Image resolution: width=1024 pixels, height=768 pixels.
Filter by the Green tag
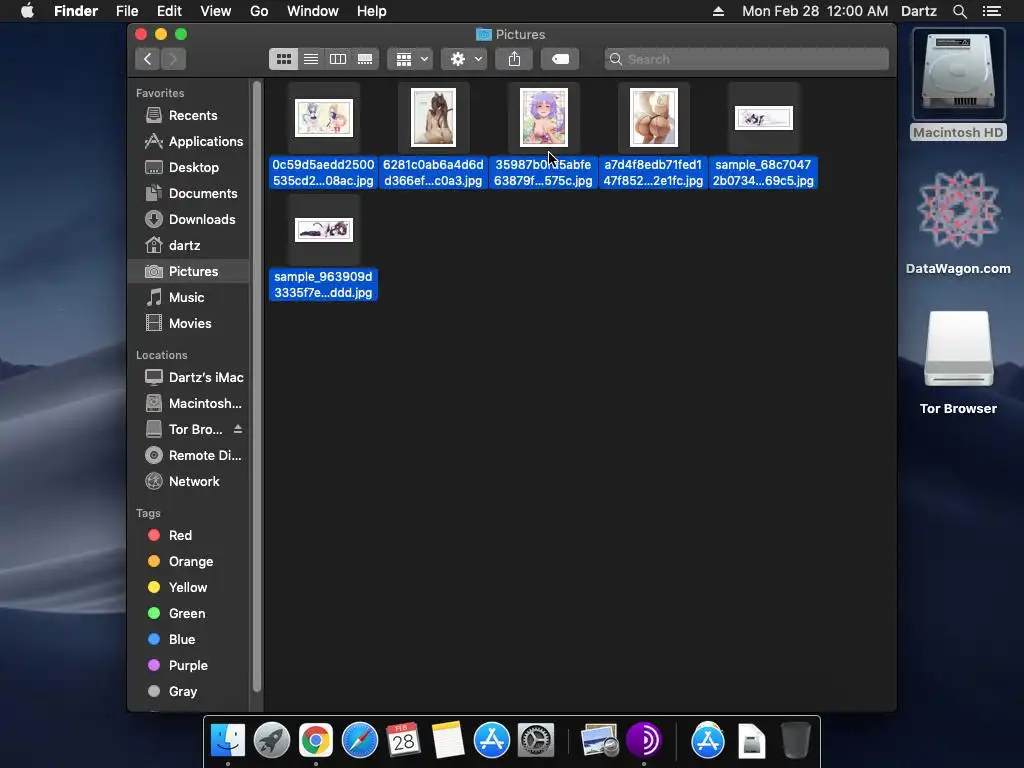[x=189, y=613]
